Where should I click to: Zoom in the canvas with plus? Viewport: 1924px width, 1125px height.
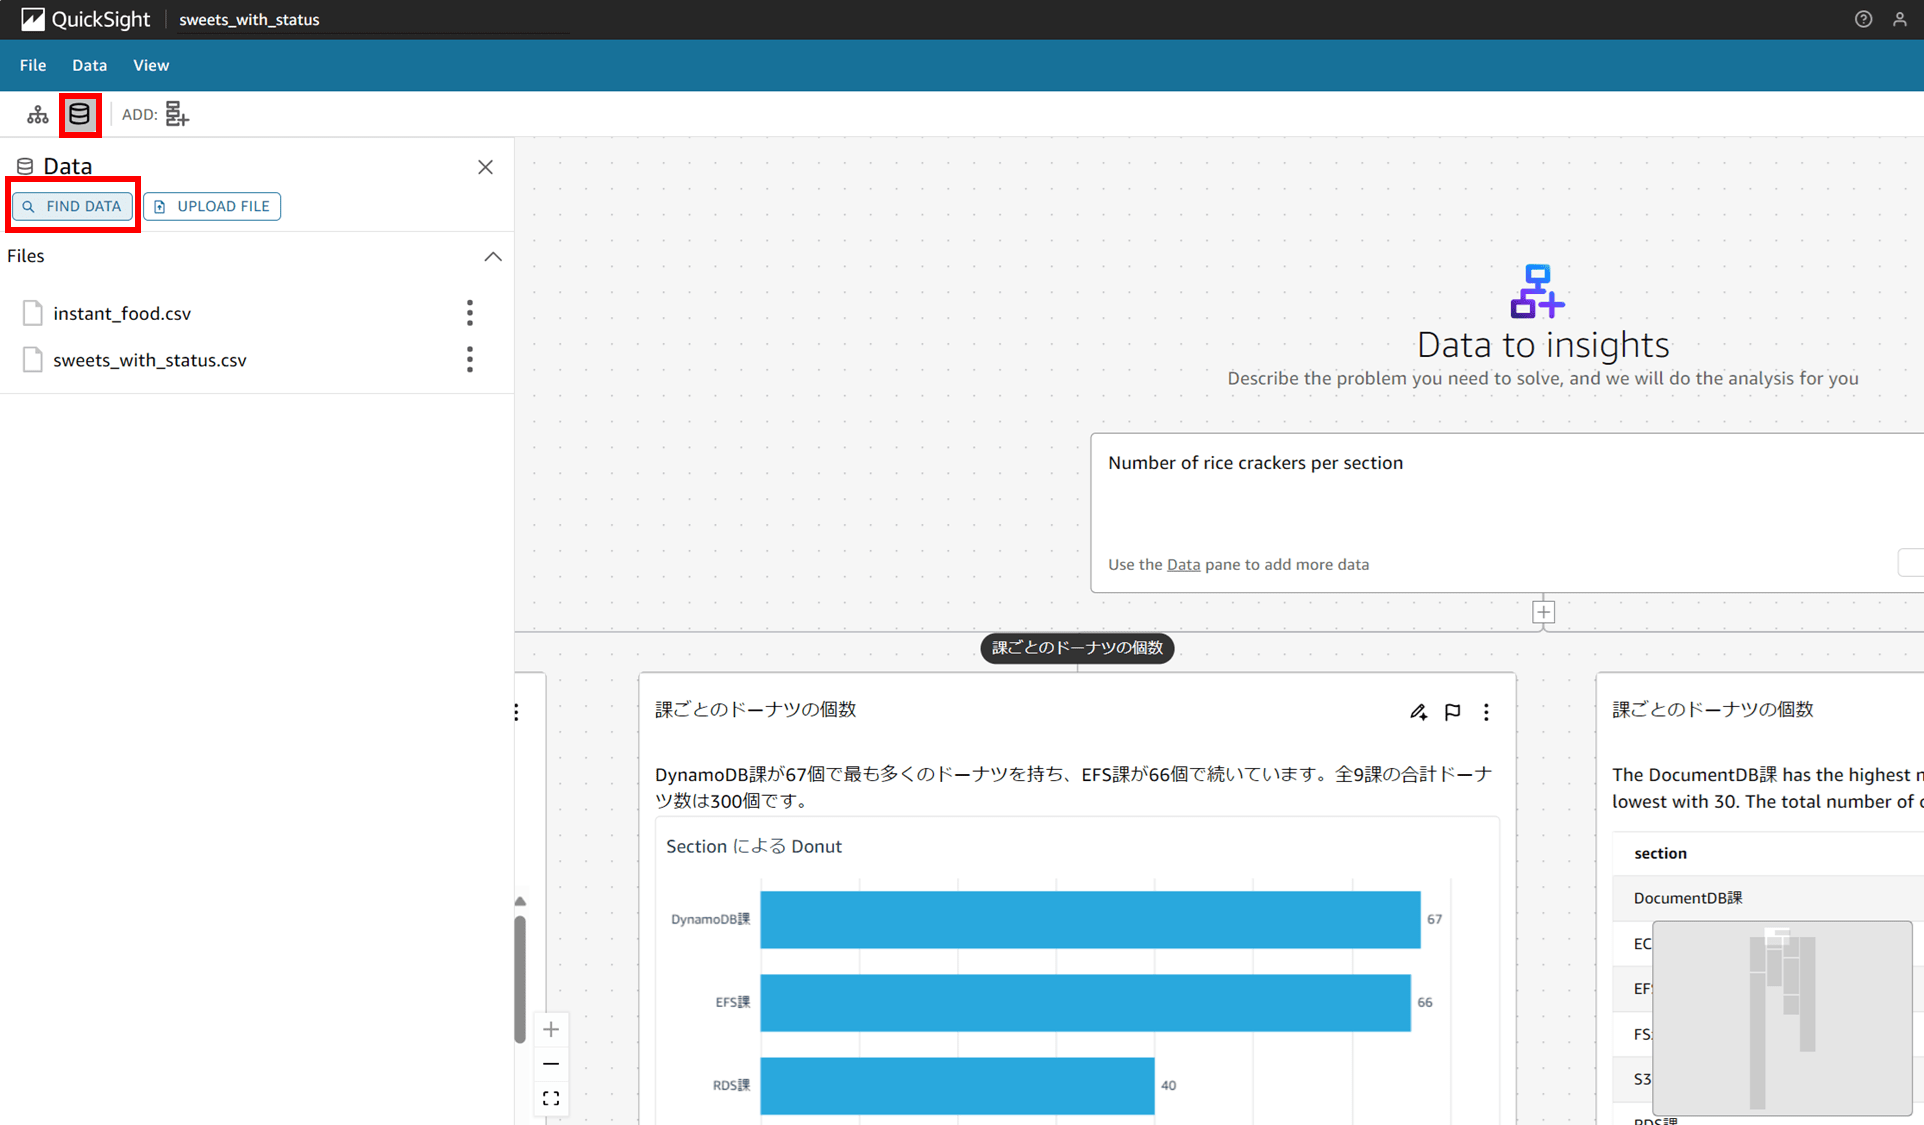tap(551, 1029)
